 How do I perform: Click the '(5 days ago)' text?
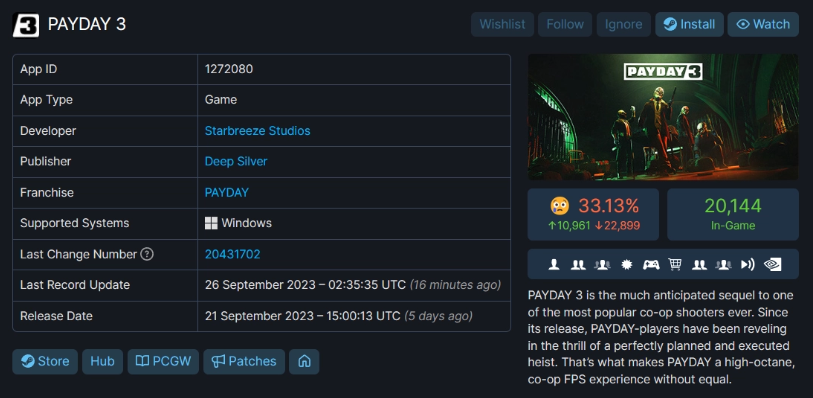pos(438,316)
